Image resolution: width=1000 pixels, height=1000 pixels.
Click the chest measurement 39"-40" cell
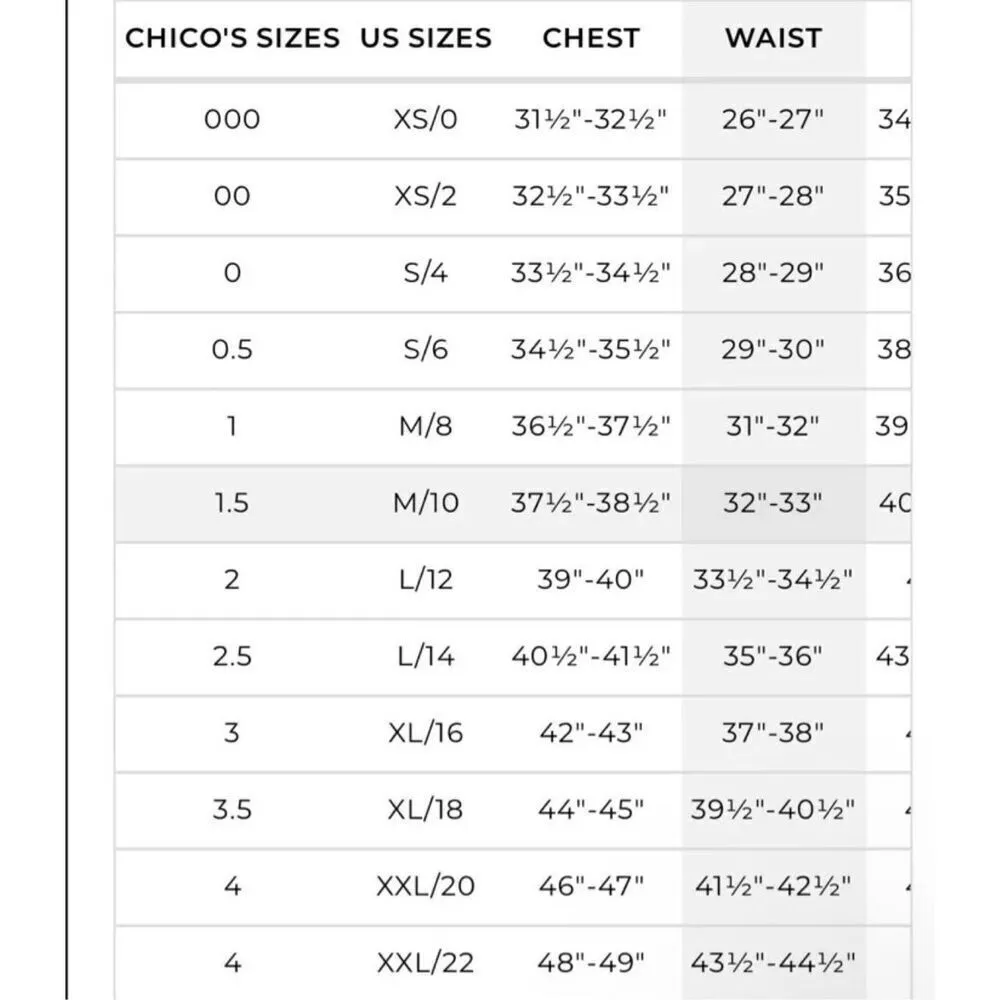[x=590, y=580]
